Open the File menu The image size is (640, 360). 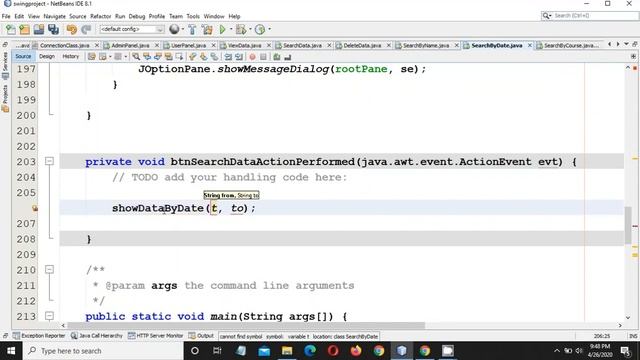coord(6,16)
